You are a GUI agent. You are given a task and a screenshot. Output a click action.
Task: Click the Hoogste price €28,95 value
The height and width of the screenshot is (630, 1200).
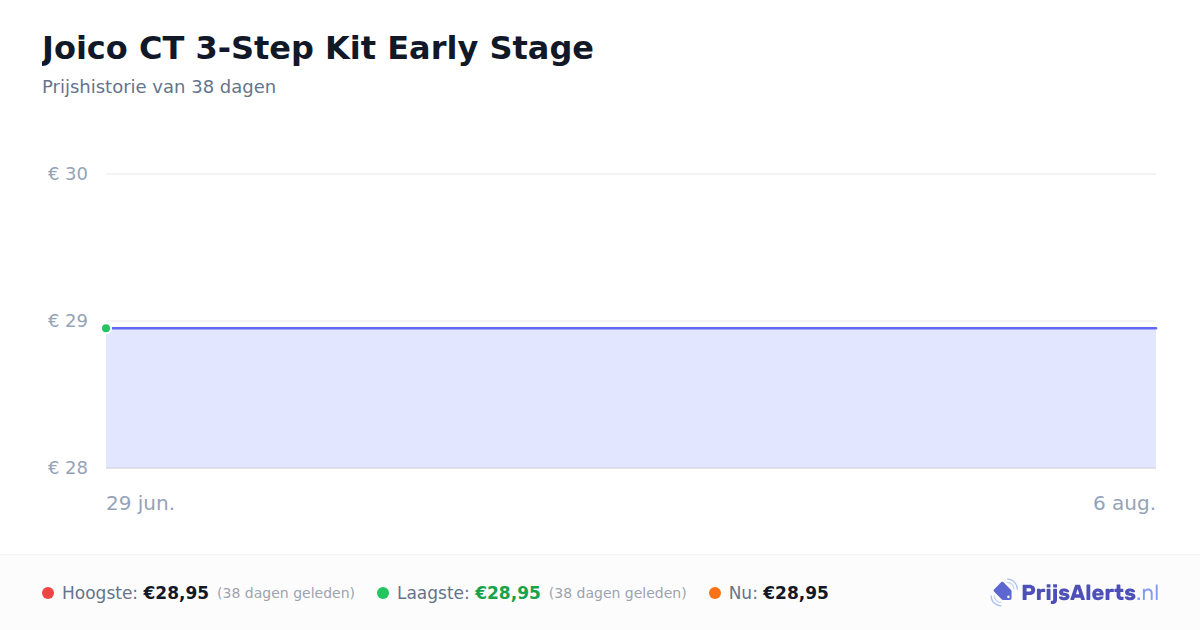click(176, 593)
